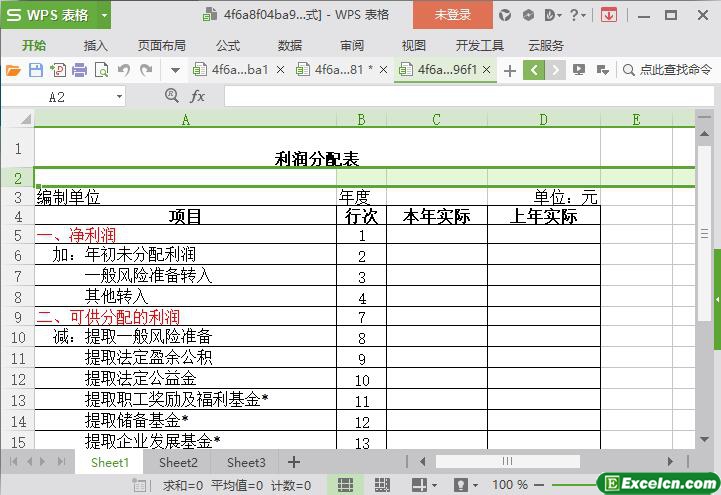The height and width of the screenshot is (495, 721).
Task: Undo the last action
Action: coord(124,70)
